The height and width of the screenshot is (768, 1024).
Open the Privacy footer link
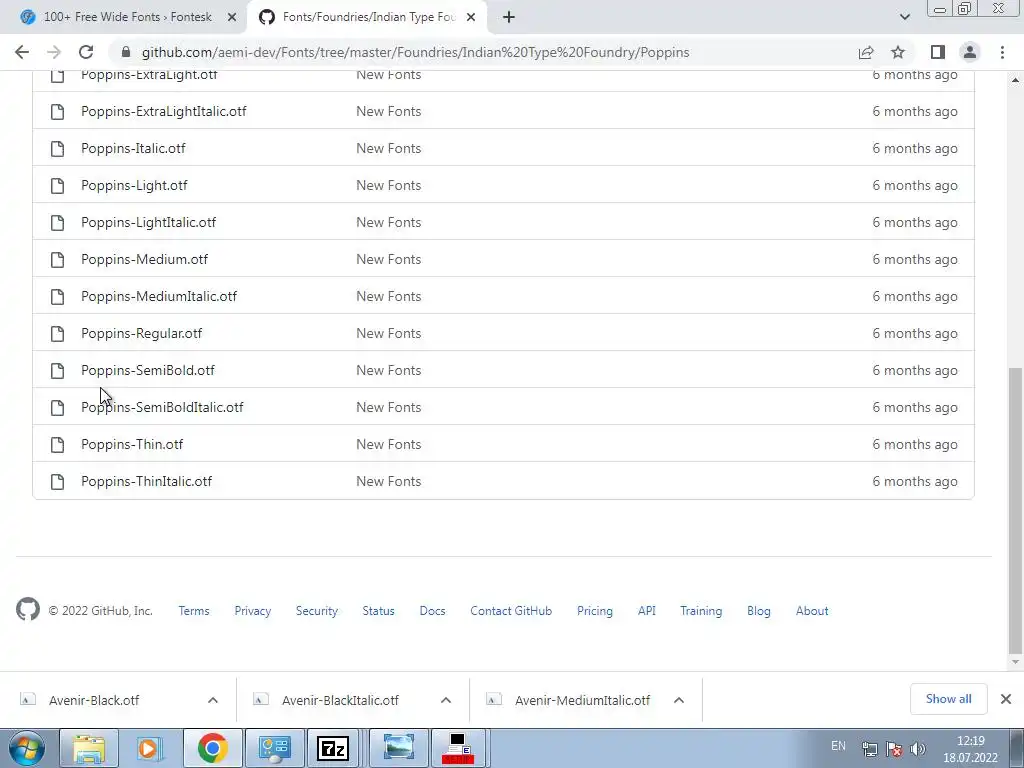click(x=253, y=611)
